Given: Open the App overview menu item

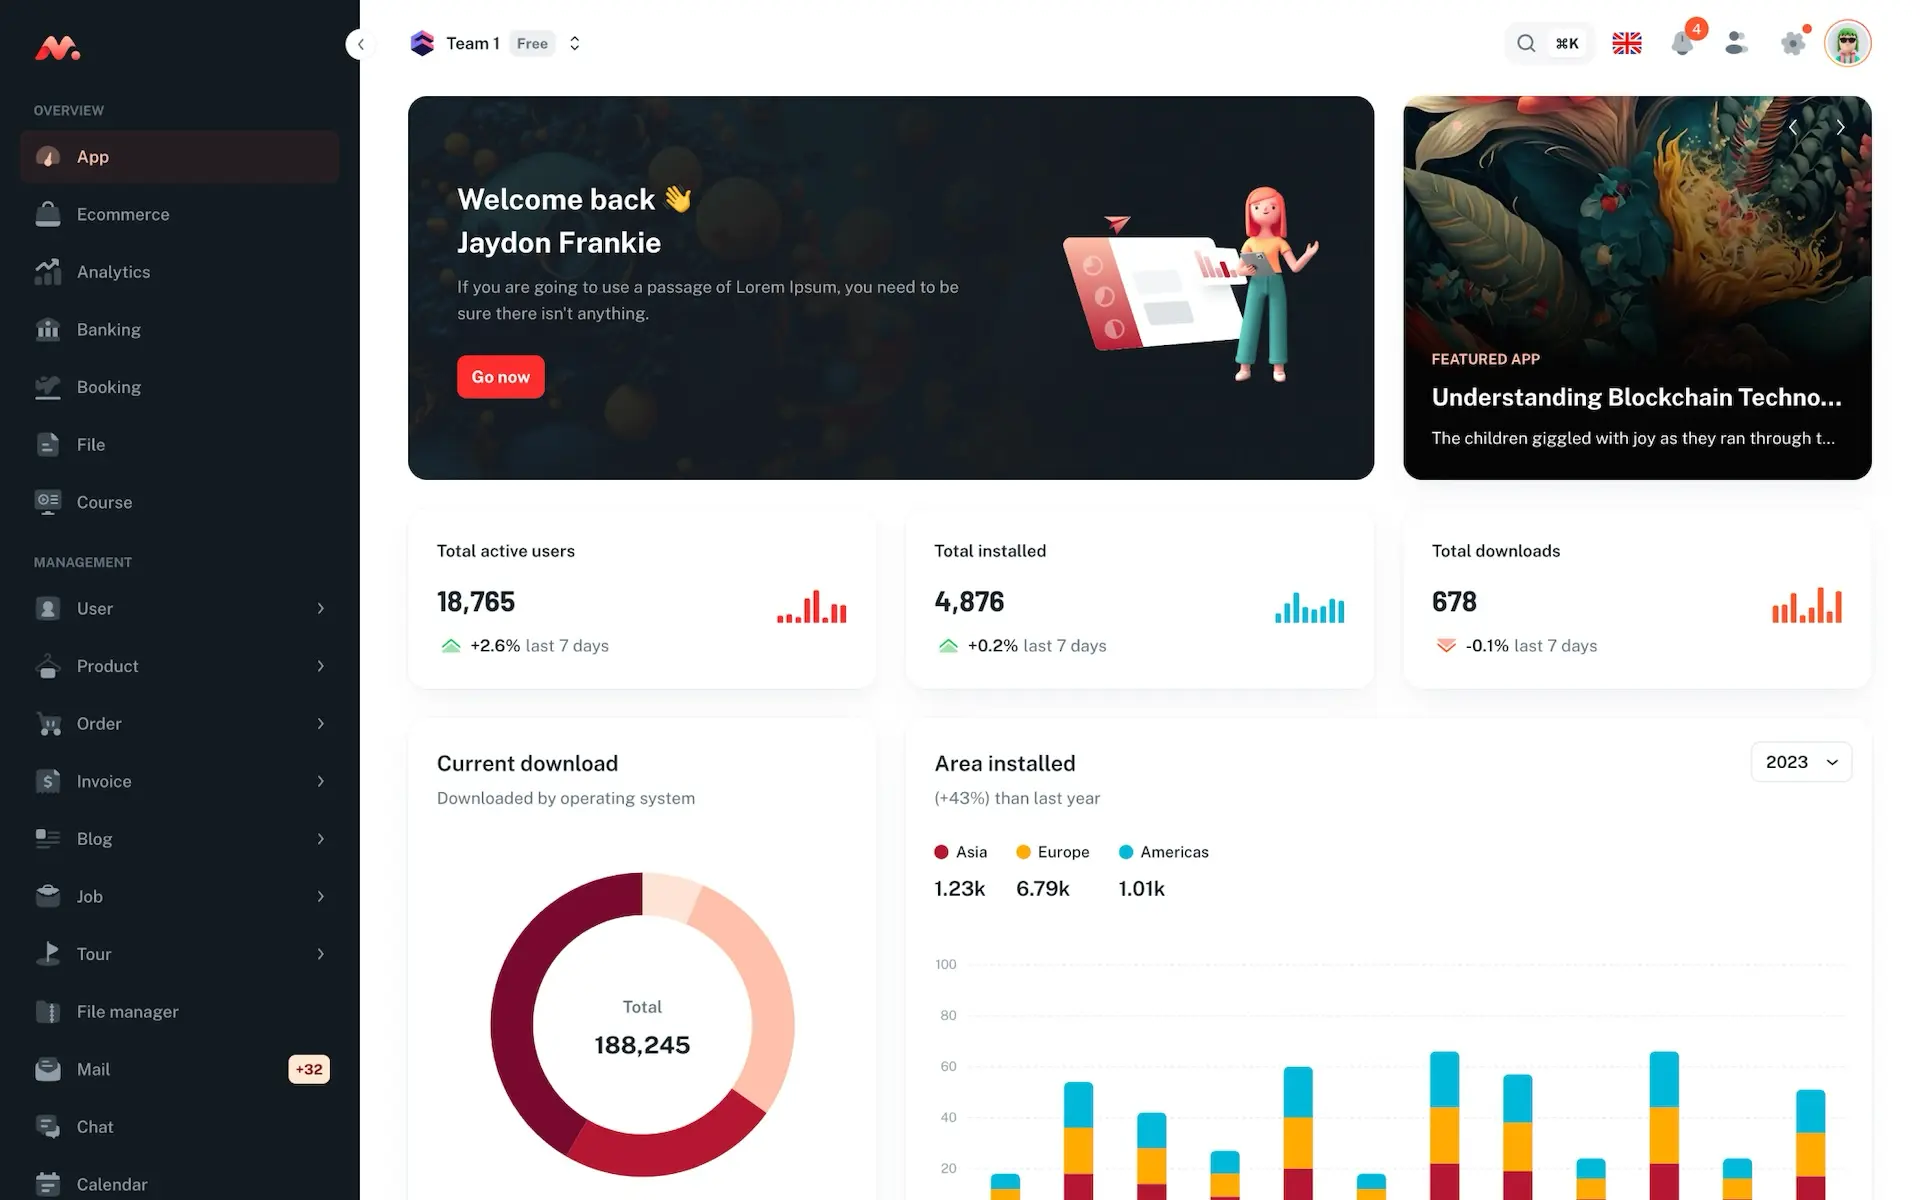Looking at the screenshot, I should [x=180, y=156].
